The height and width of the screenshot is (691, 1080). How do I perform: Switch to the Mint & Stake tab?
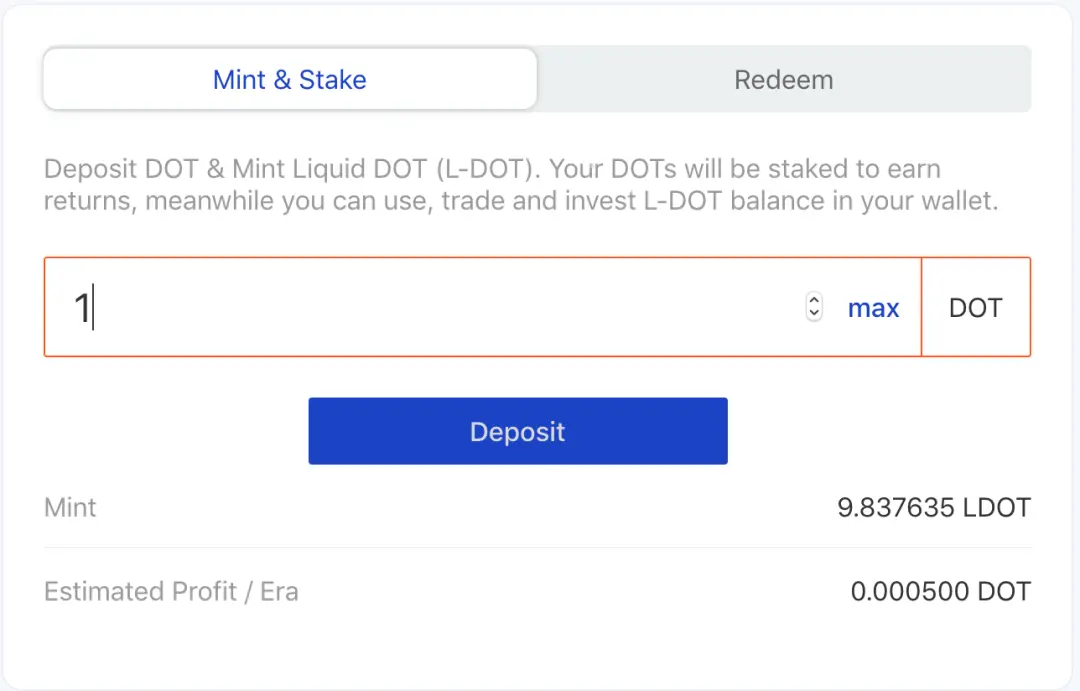tap(289, 80)
